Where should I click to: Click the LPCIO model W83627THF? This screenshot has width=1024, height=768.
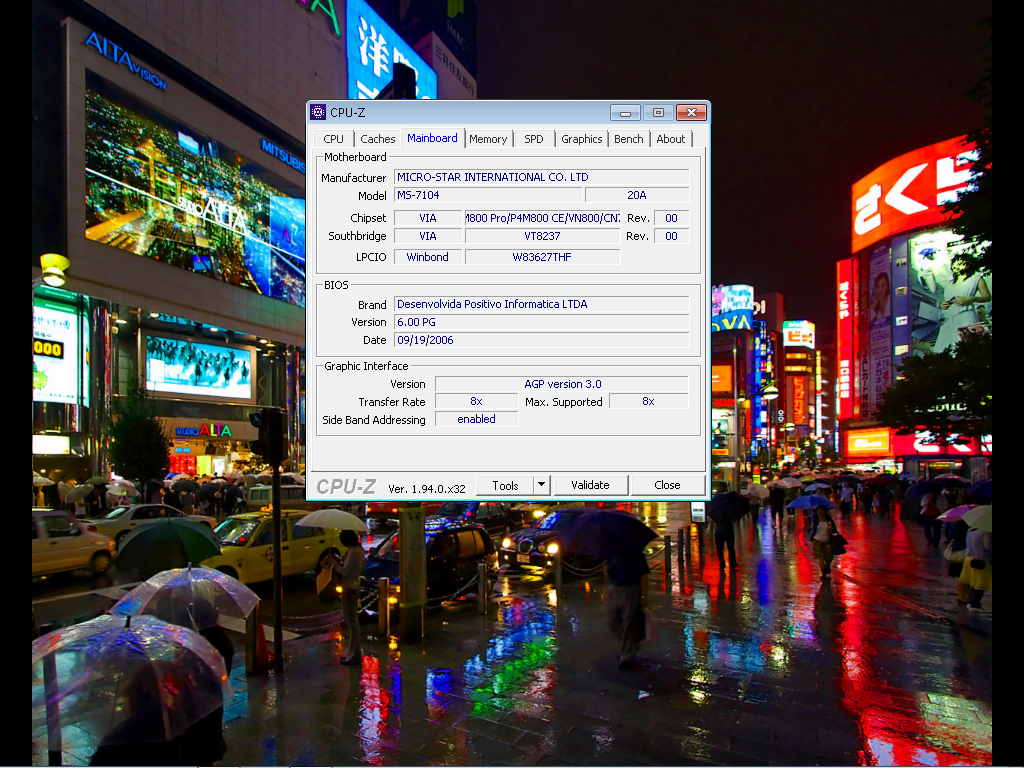pyautogui.click(x=542, y=257)
